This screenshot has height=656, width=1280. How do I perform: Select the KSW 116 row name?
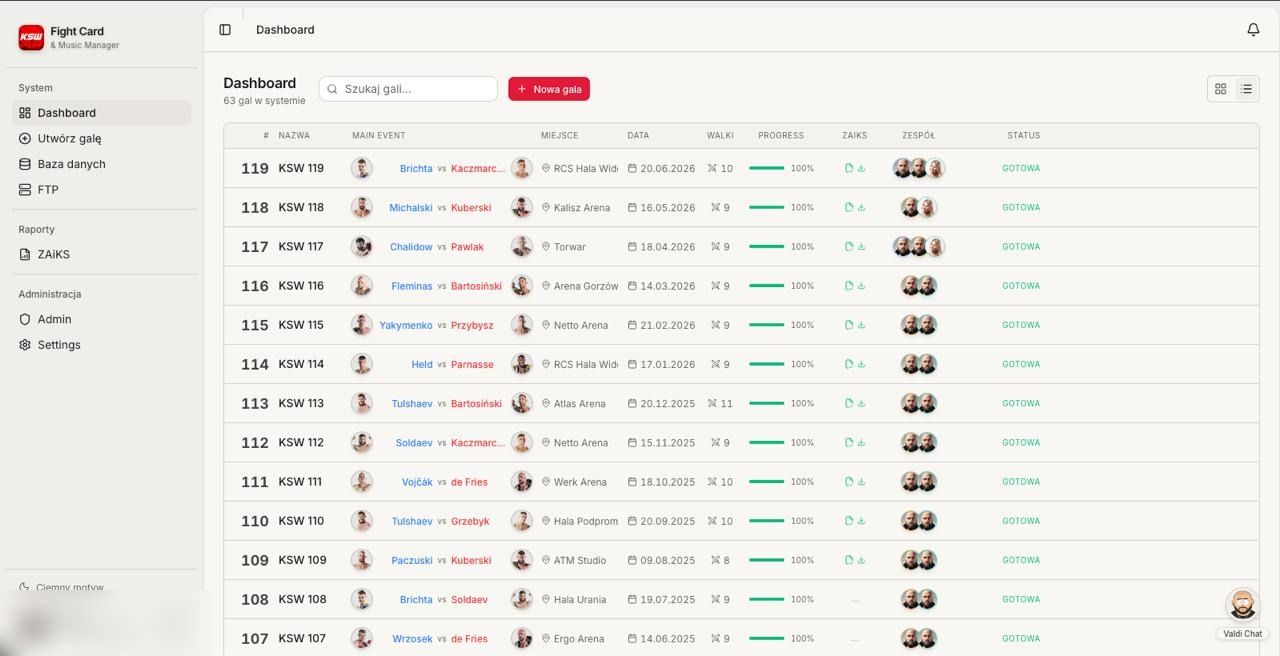[301, 286]
